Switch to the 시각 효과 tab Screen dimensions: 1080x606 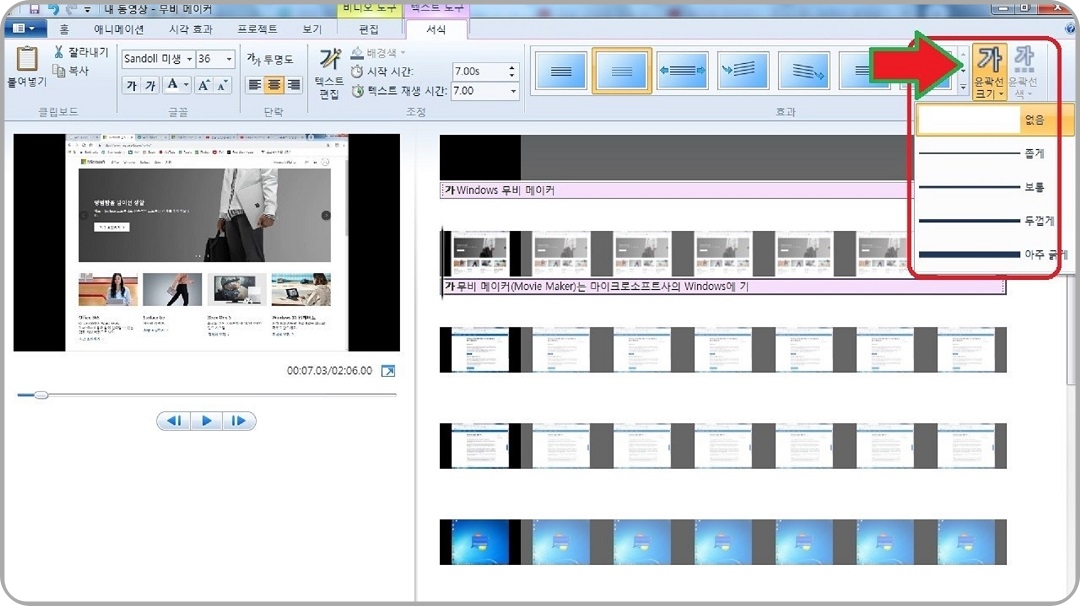coord(191,30)
